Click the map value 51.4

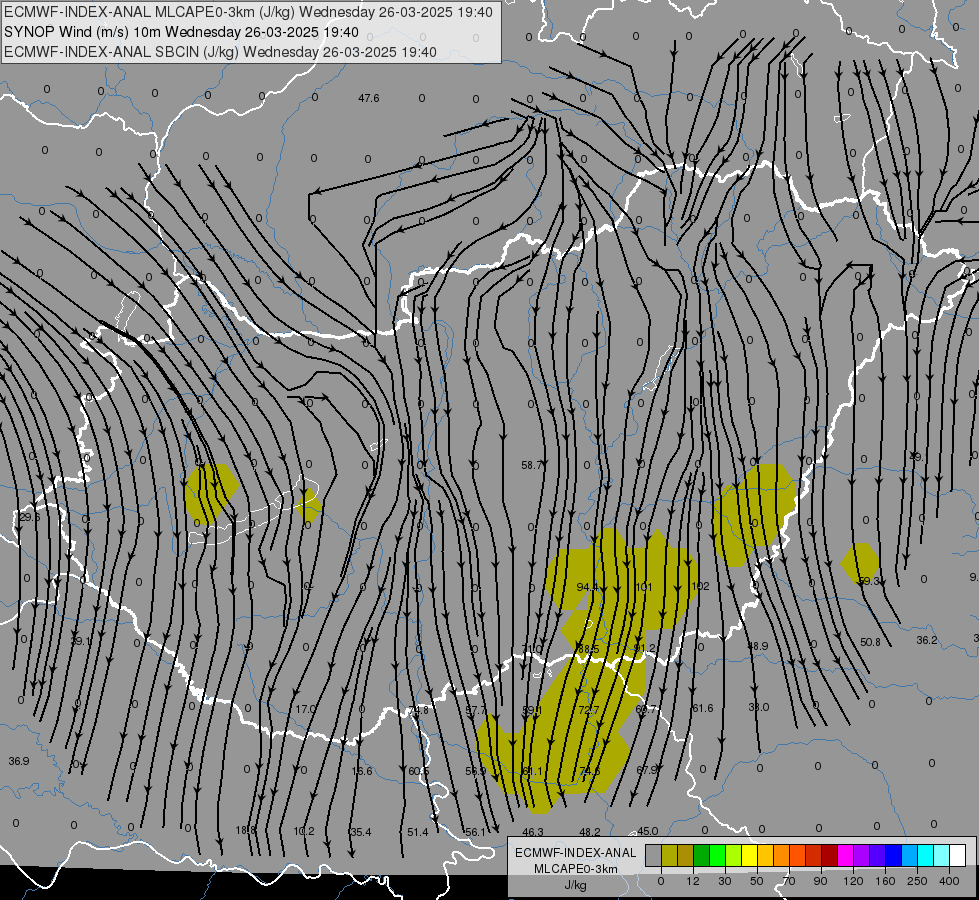418,832
